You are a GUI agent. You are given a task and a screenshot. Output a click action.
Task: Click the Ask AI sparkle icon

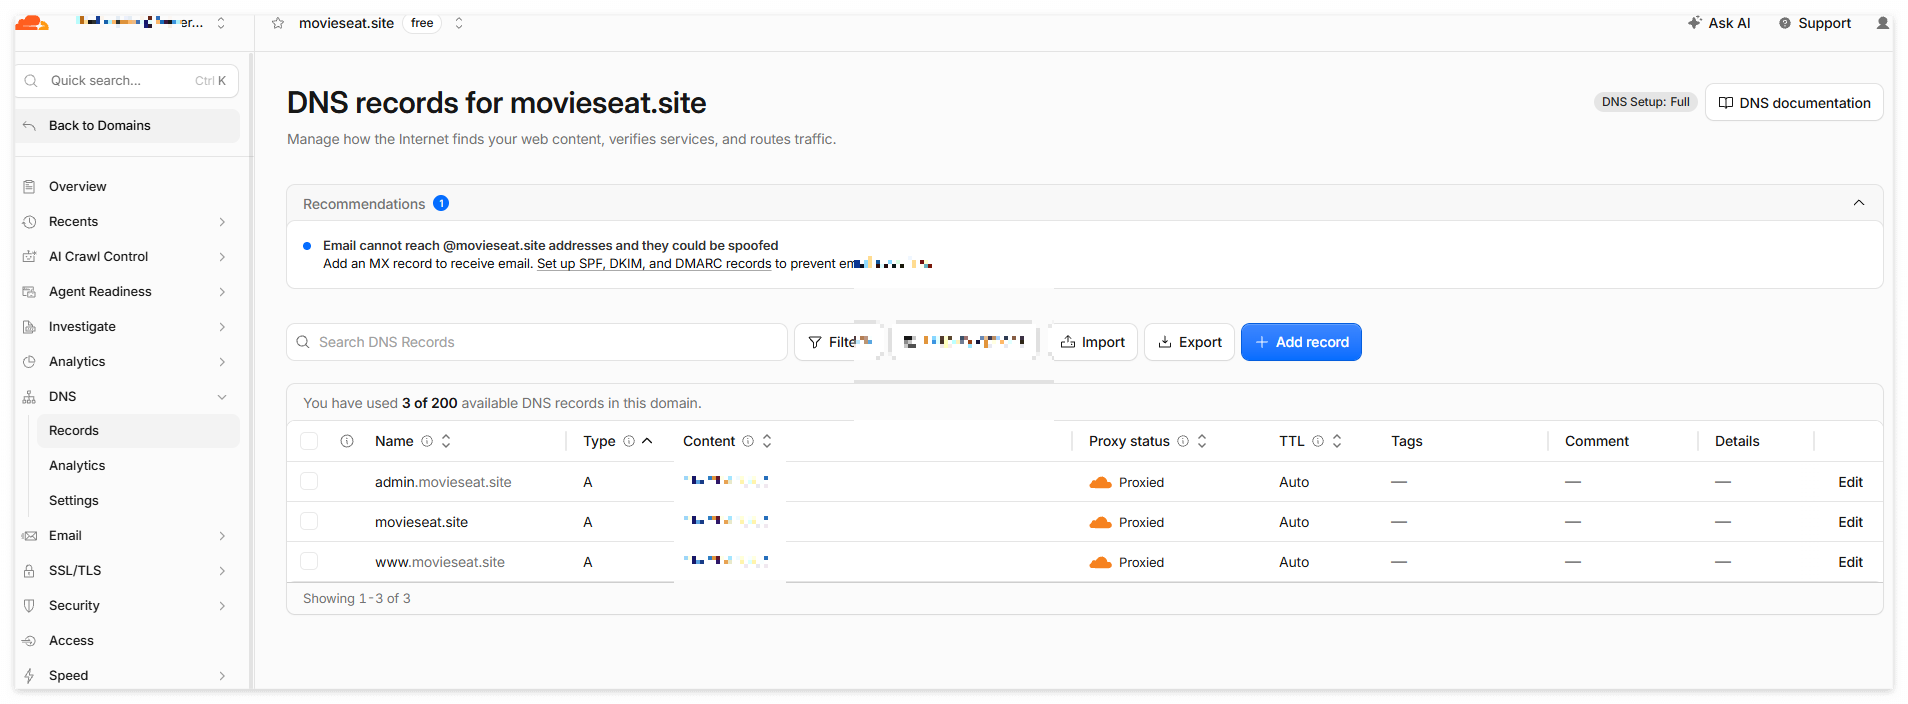pos(1694,22)
